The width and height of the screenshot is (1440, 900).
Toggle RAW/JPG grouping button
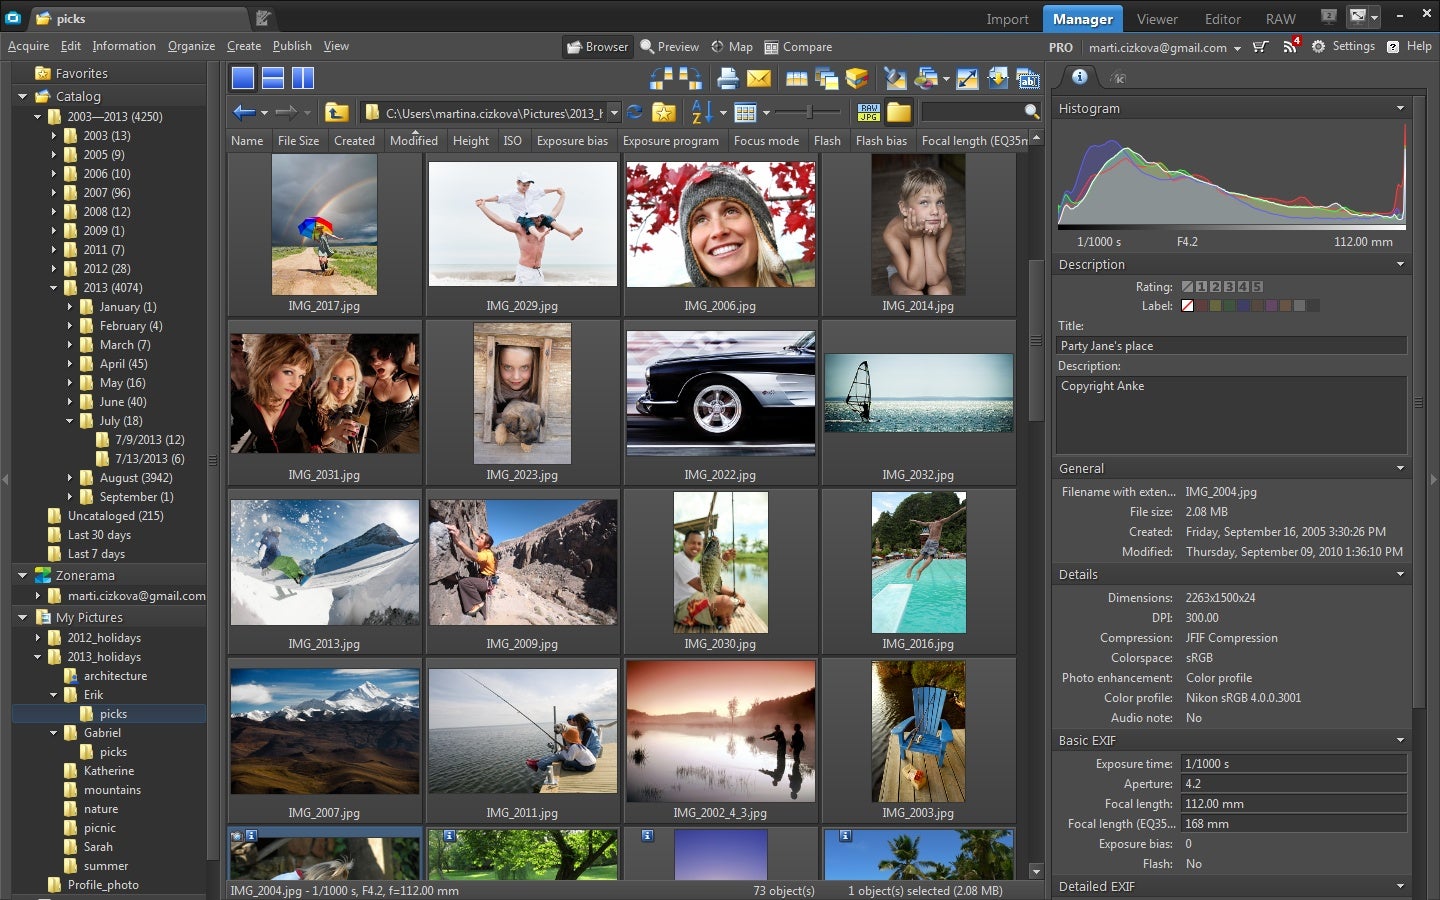click(869, 112)
